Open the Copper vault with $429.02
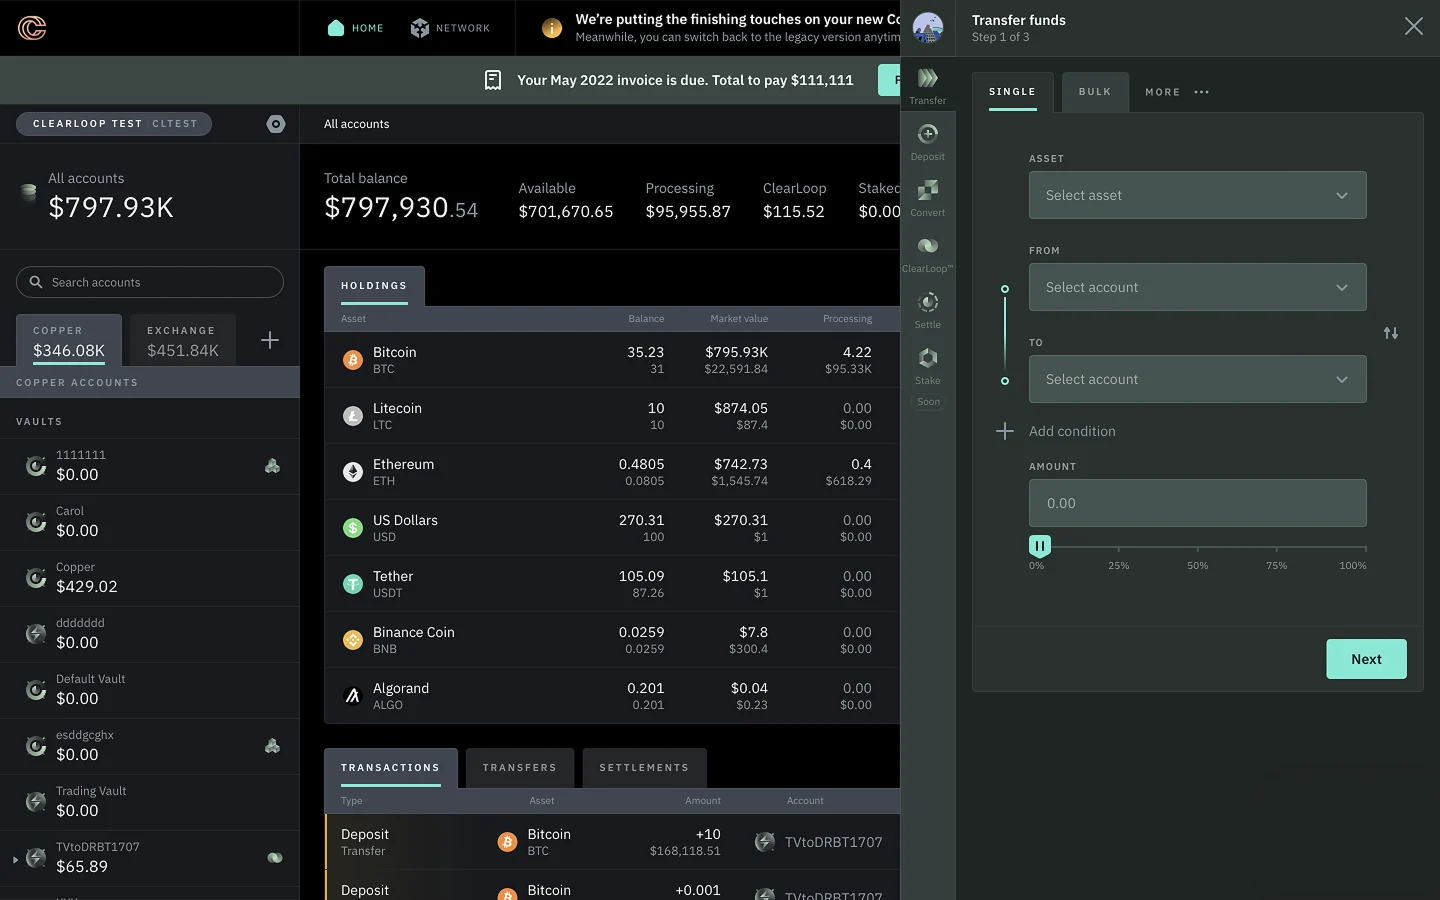Image resolution: width=1440 pixels, height=900 pixels. [150, 578]
